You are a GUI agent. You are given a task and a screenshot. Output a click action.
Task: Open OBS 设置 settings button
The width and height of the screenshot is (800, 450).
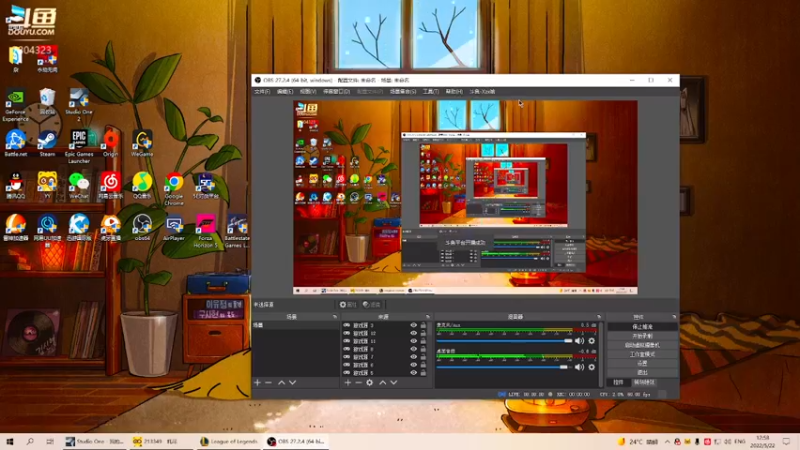[642, 363]
